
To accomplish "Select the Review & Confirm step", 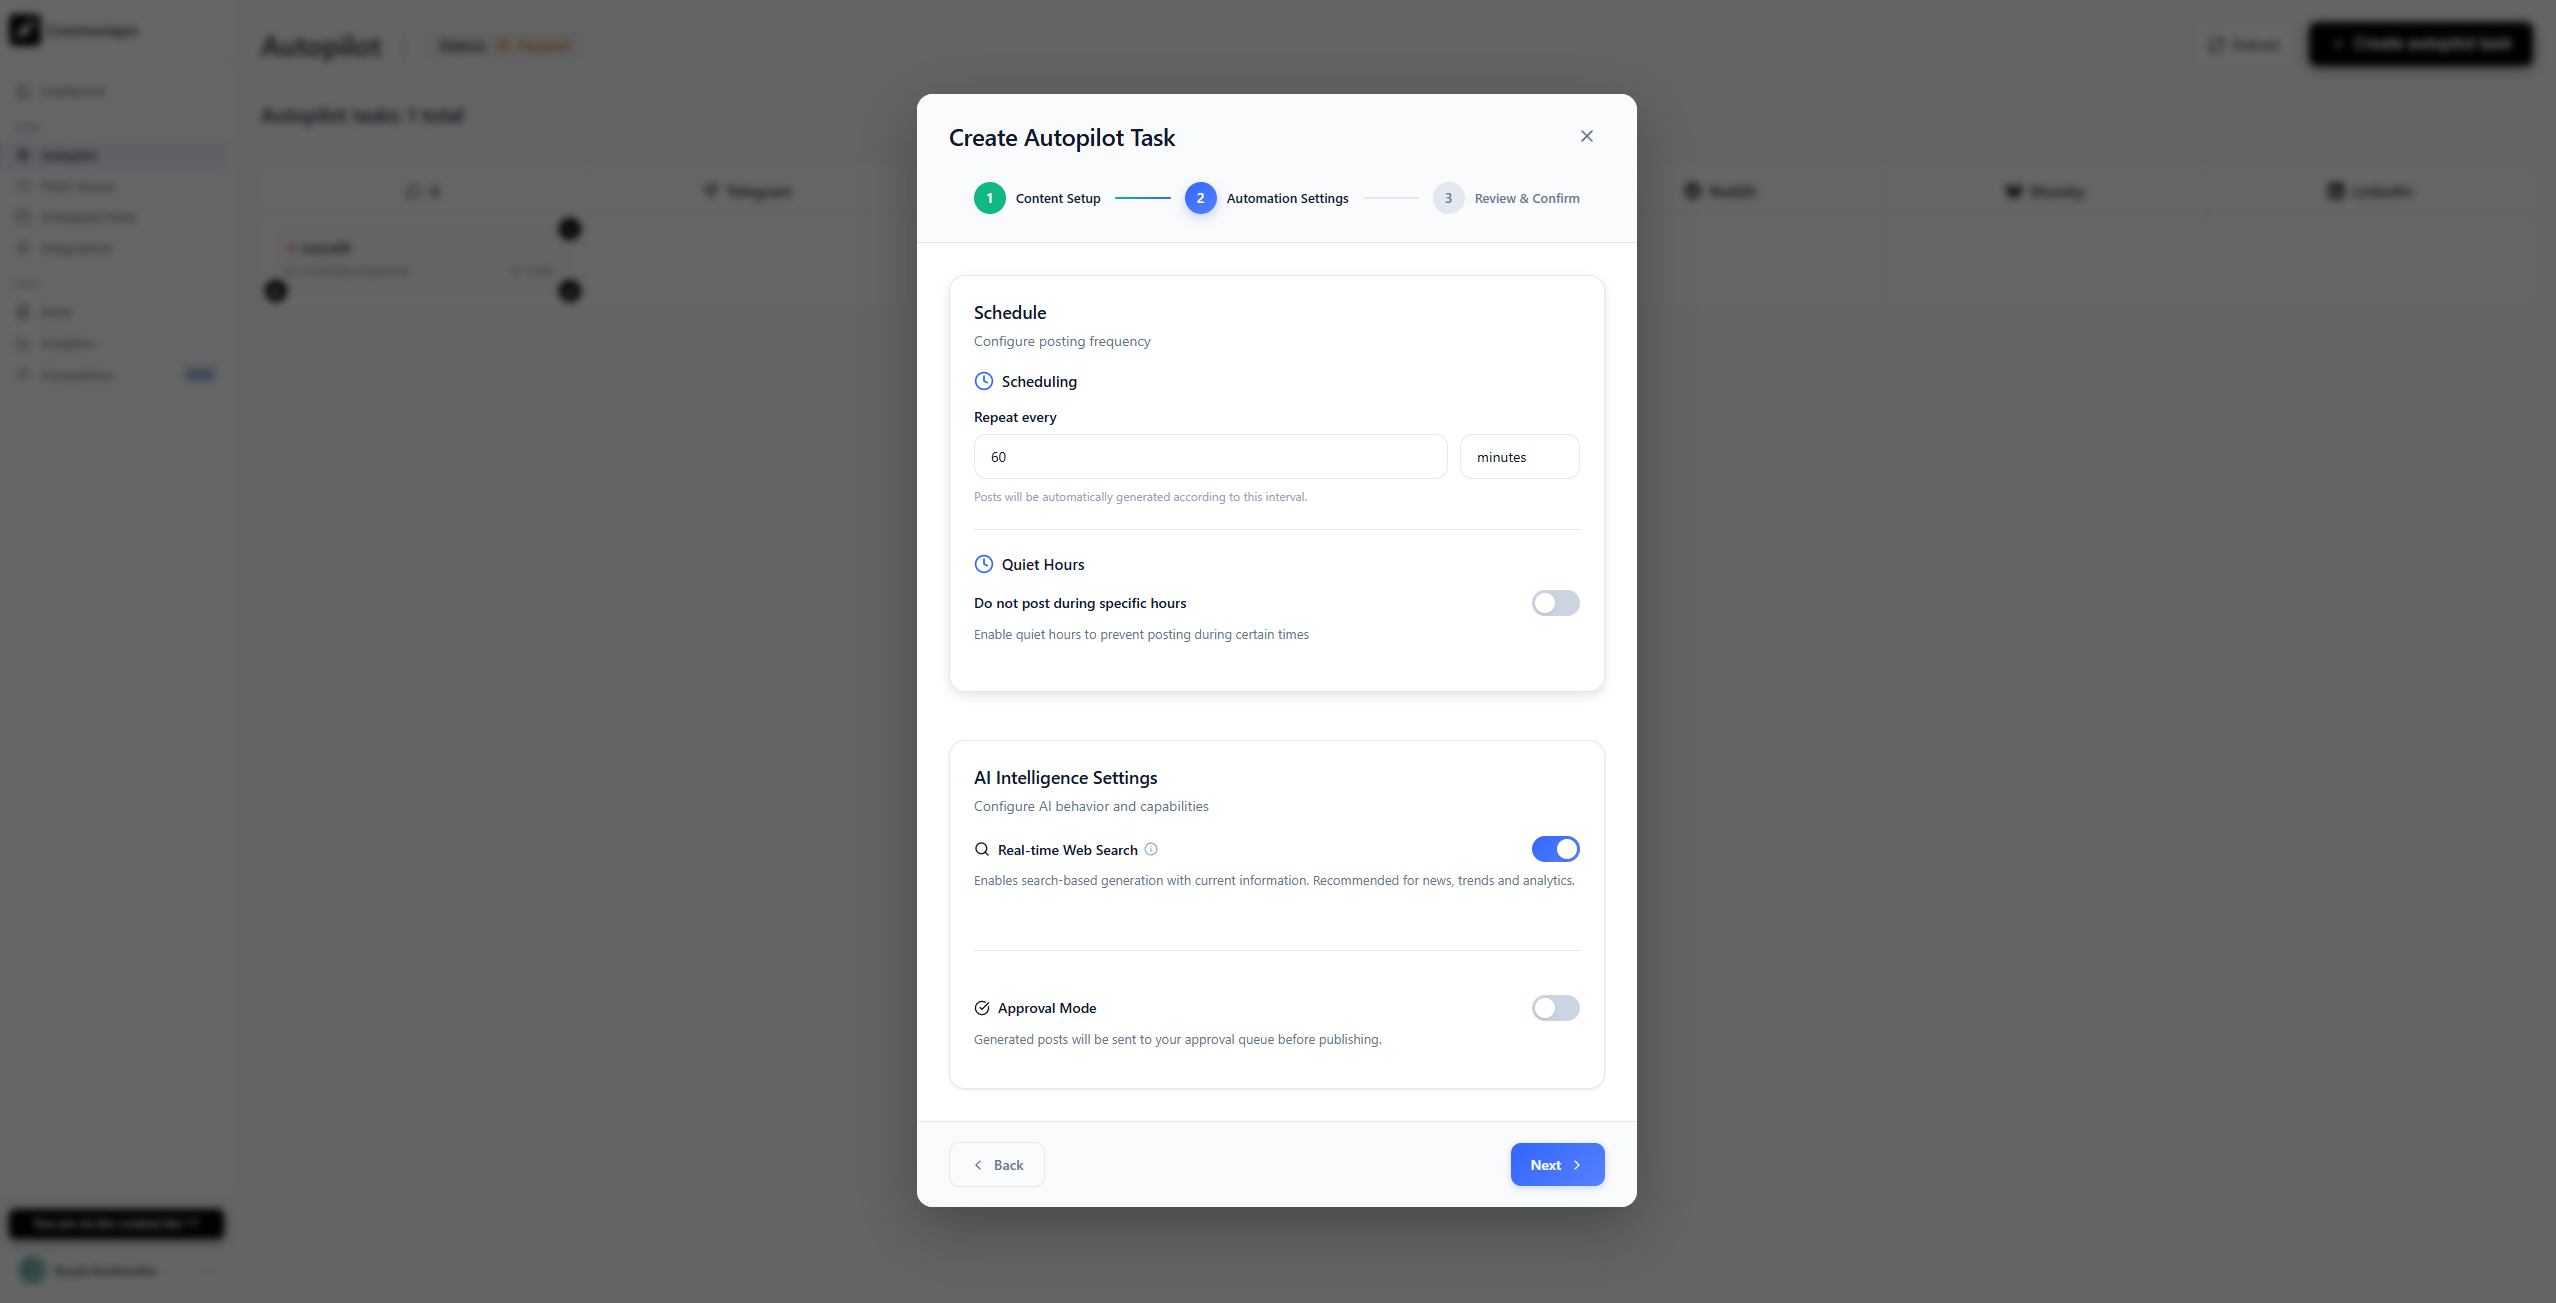I will 1527,199.
